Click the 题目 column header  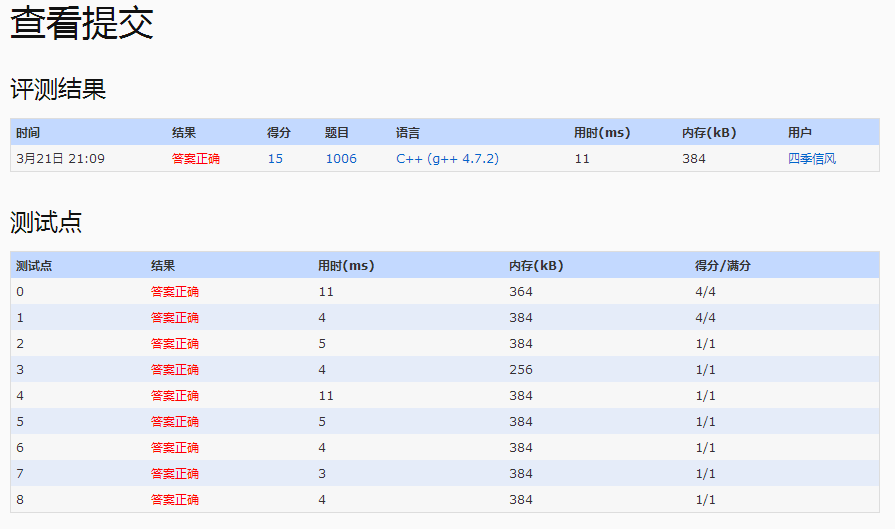tap(337, 133)
